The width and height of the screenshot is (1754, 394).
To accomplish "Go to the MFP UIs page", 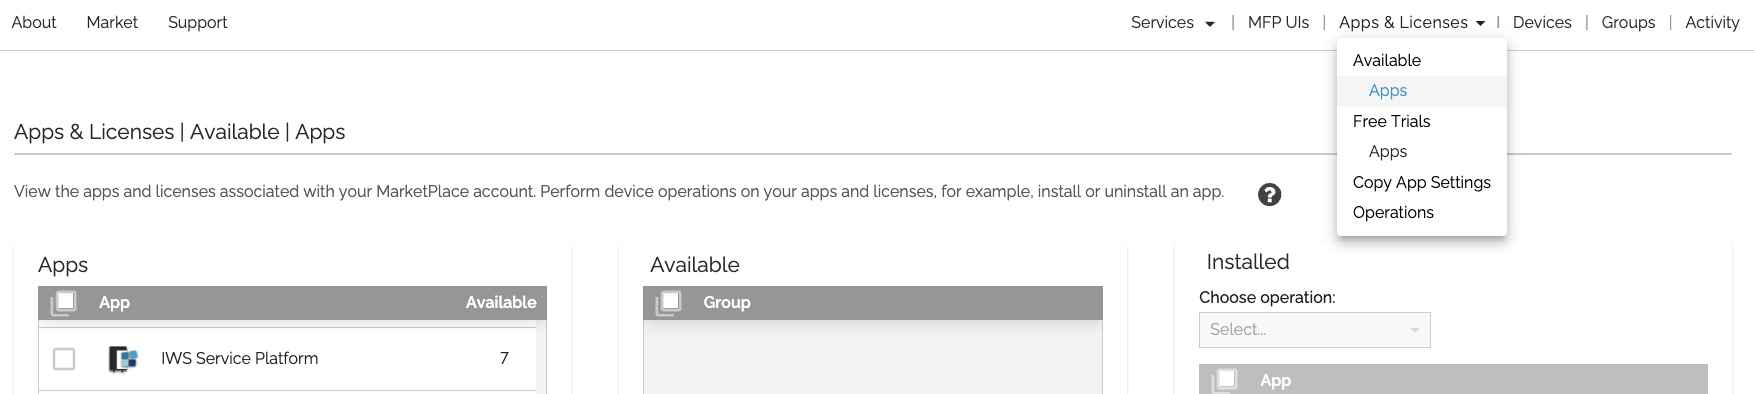I will click(1278, 22).
